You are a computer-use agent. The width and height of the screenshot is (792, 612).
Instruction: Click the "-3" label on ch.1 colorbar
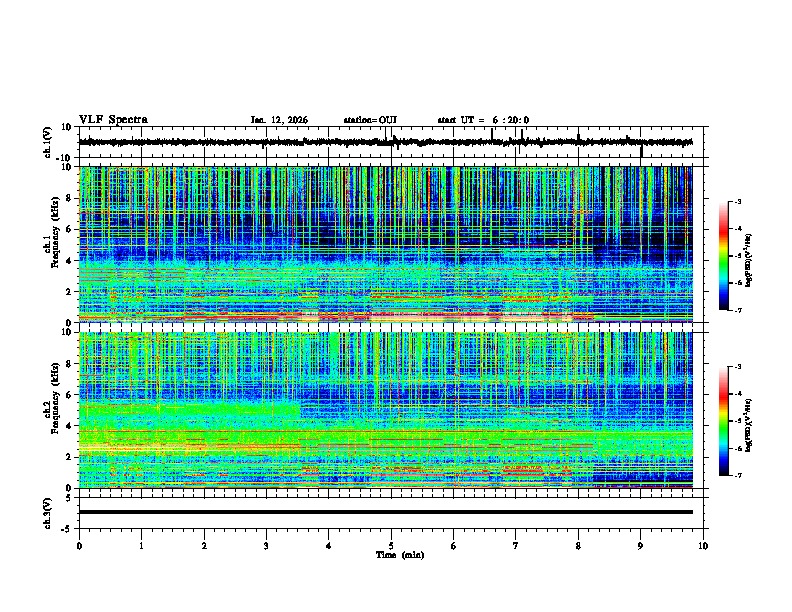click(x=737, y=201)
